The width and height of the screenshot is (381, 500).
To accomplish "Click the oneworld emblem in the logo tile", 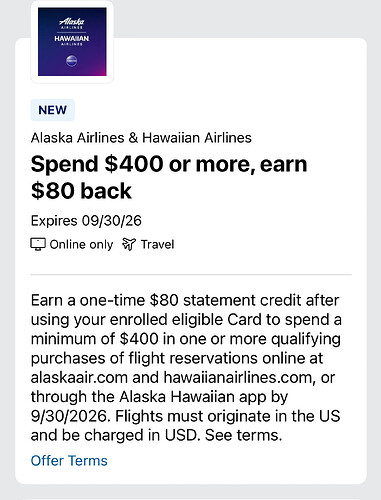I will tap(71, 61).
